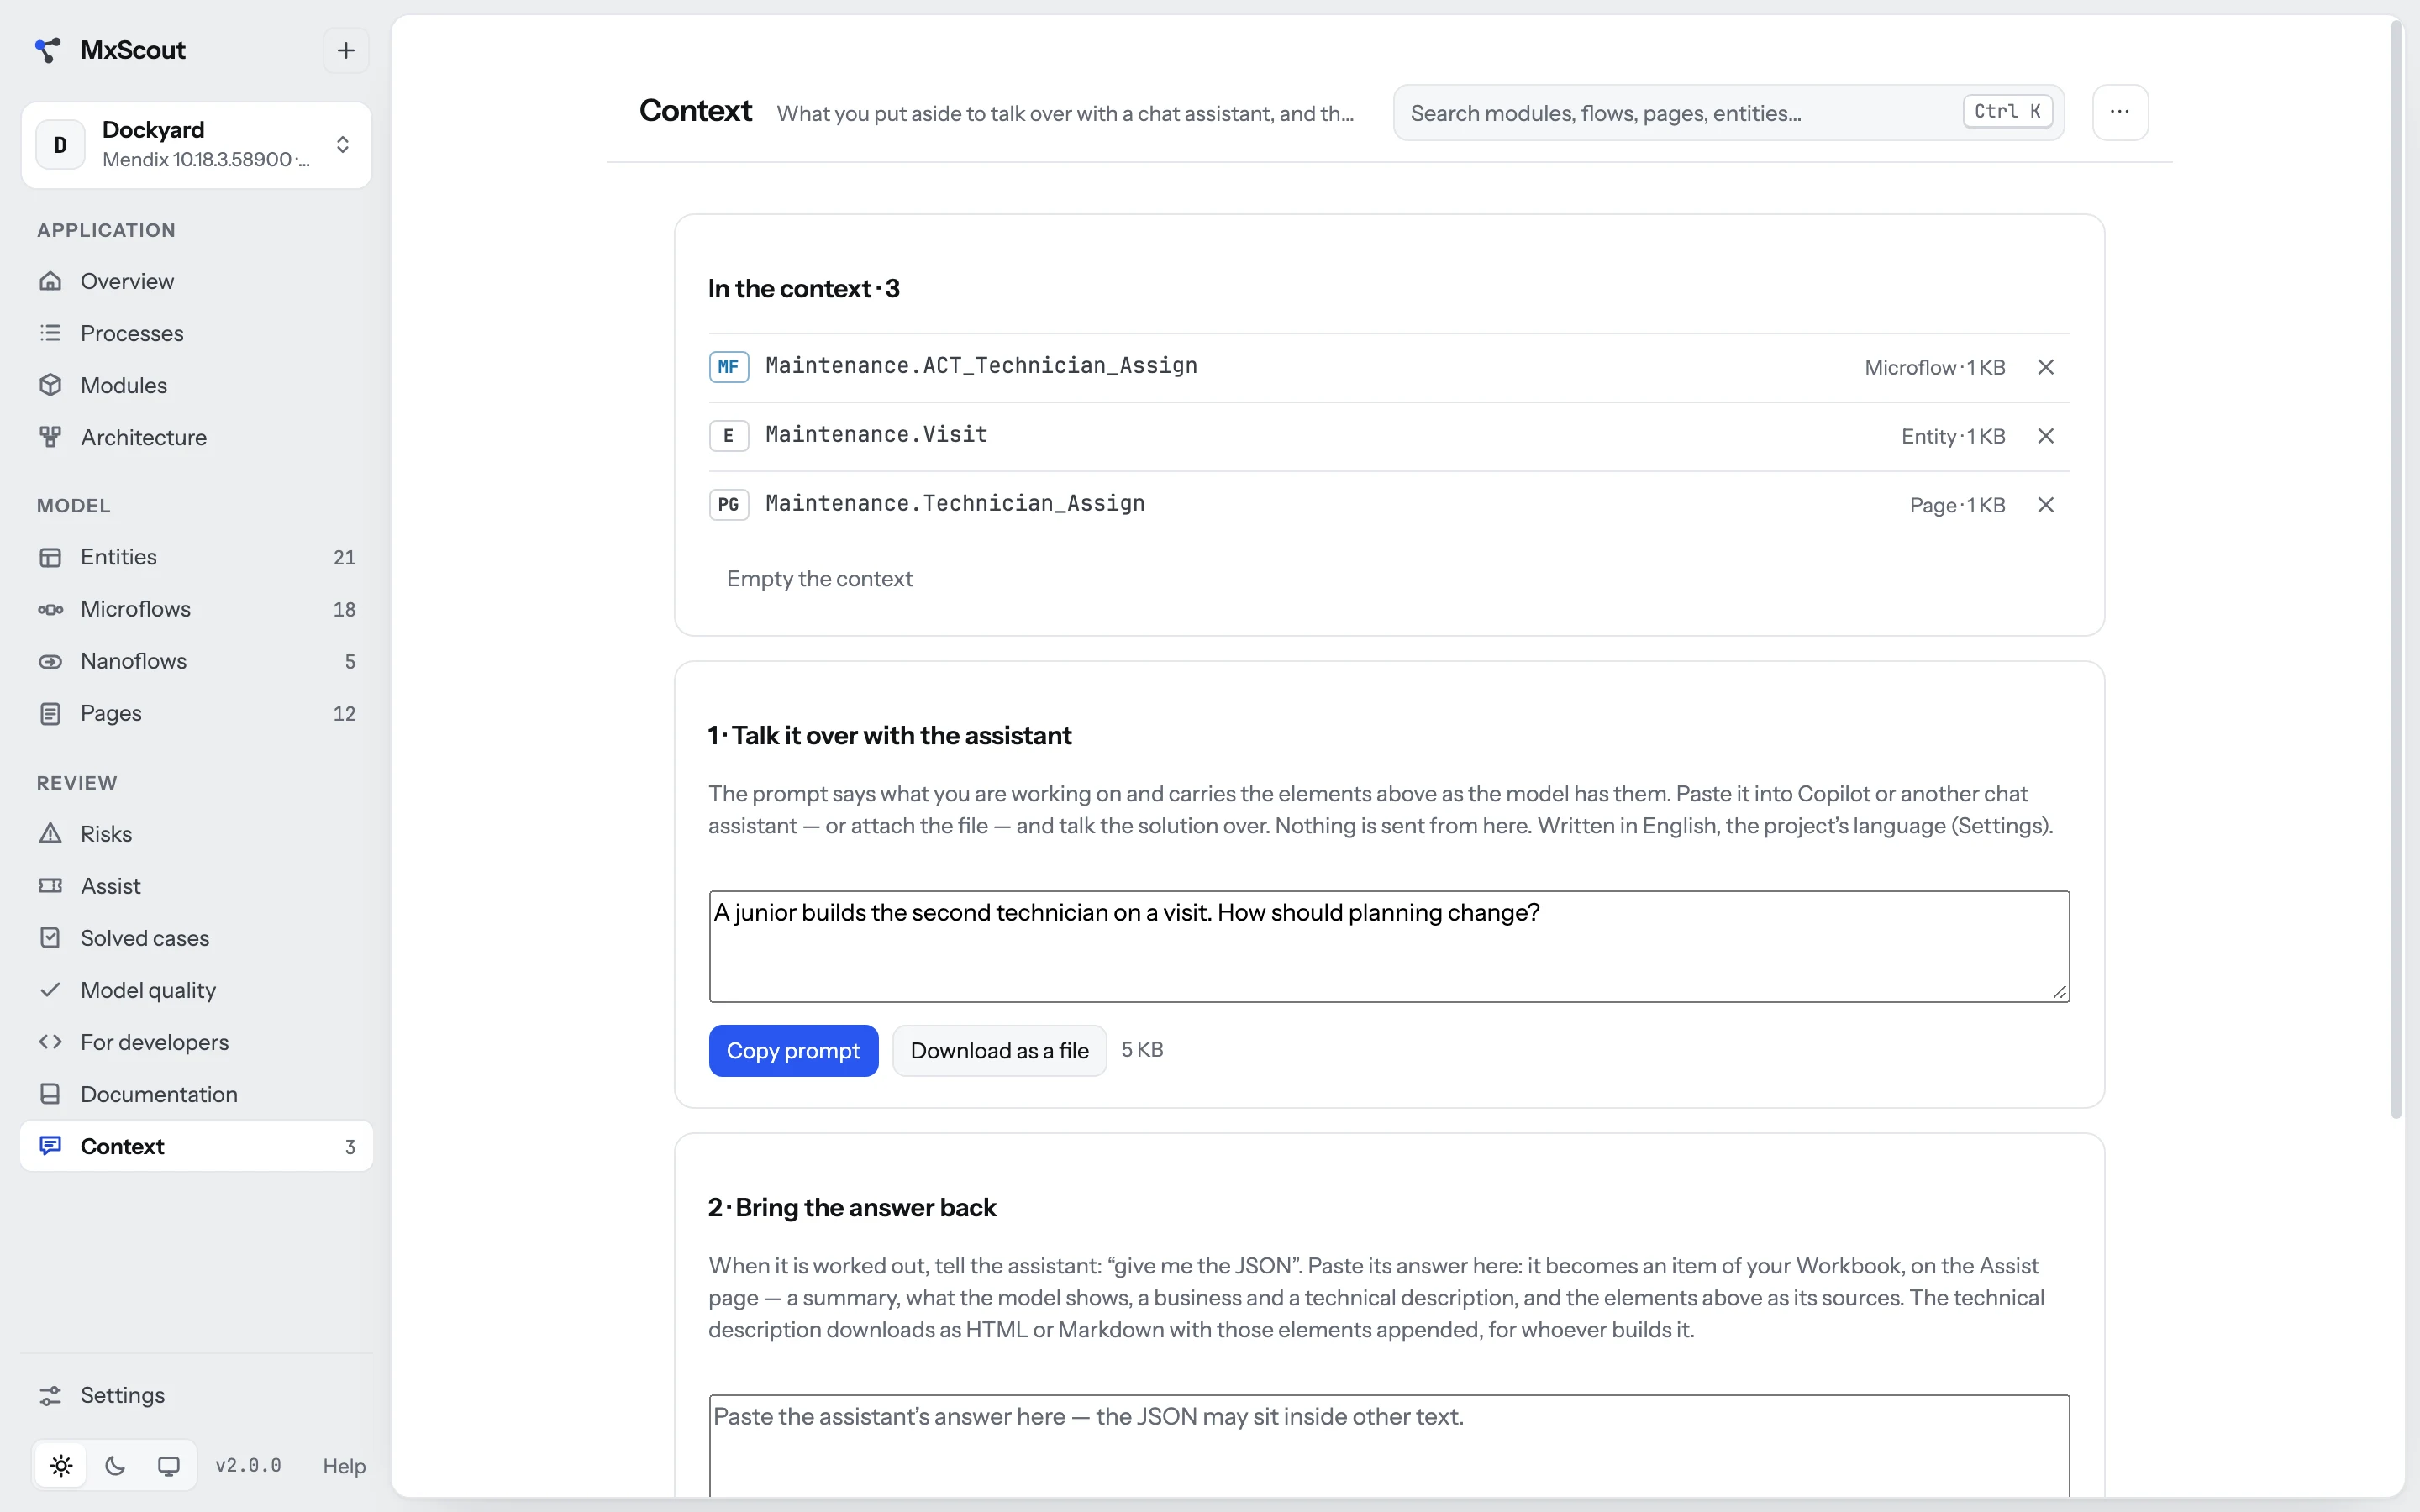The width and height of the screenshot is (2420, 1512).
Task: Click Download as a file
Action: [x=999, y=1050]
